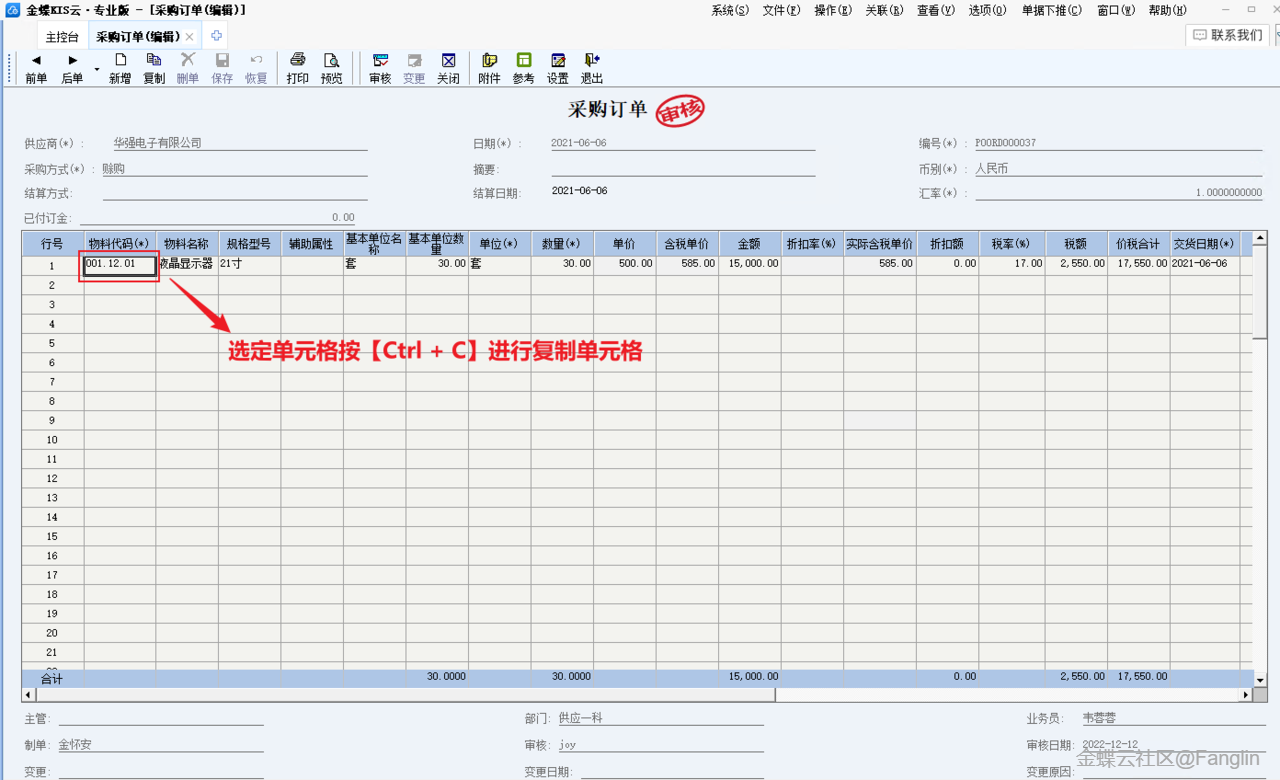
Task: Click the 审核 audit icon
Action: 380,68
